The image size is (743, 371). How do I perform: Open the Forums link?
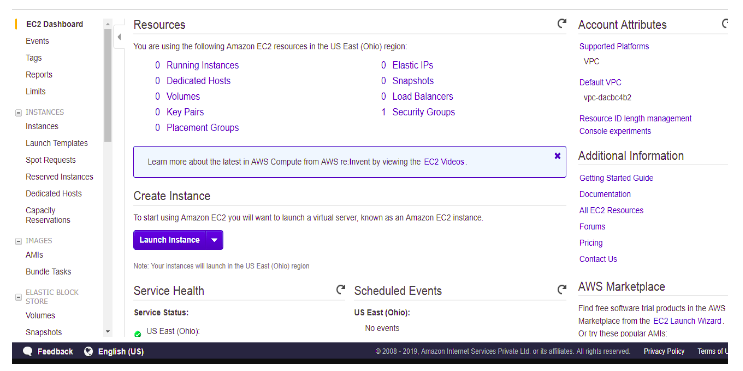[592, 226]
